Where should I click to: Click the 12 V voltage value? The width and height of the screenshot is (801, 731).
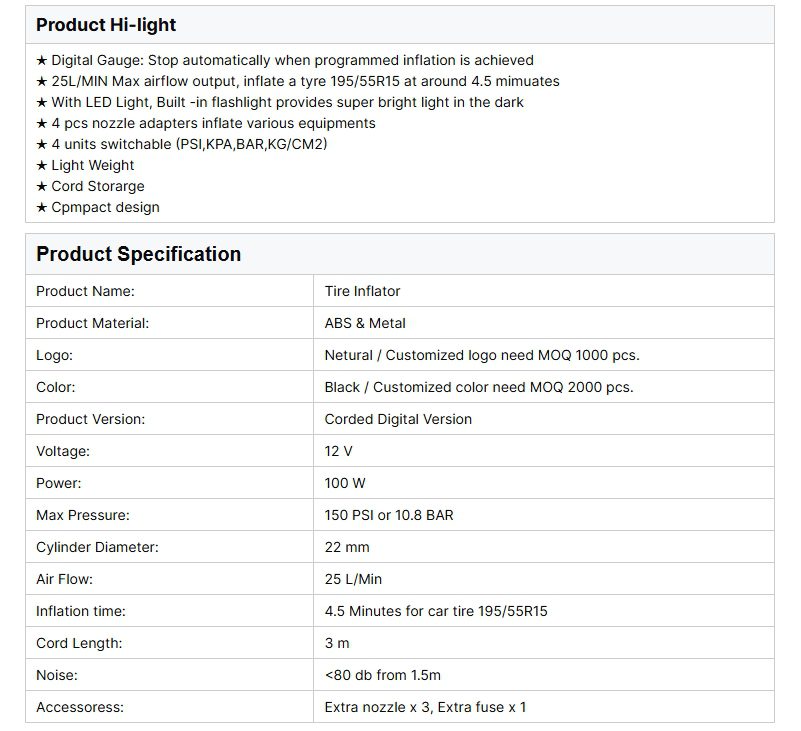click(x=338, y=451)
